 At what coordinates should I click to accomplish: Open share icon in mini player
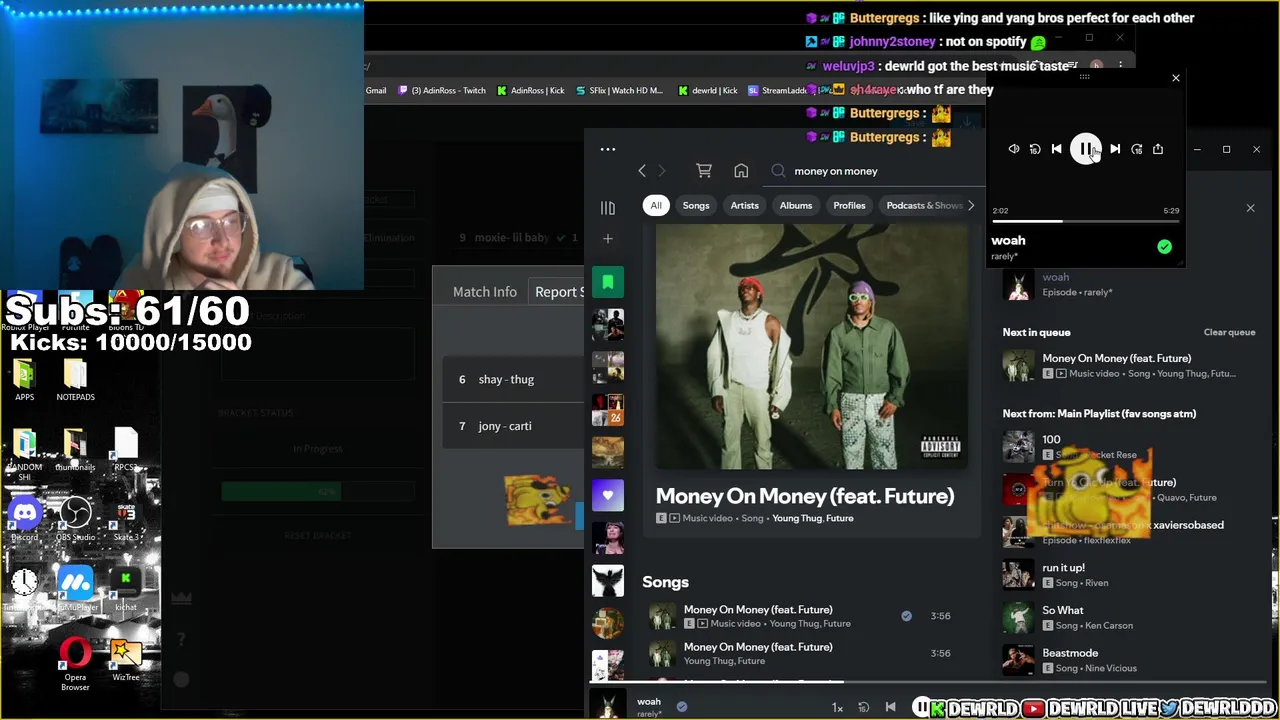[1158, 149]
